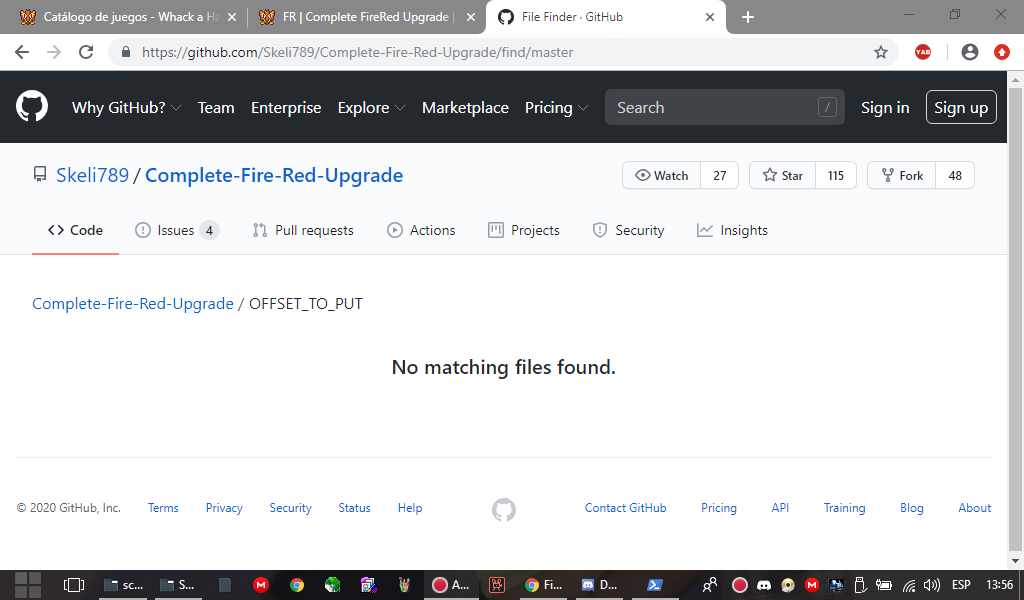The height and width of the screenshot is (600, 1024).
Task: Reload the page
Action: pyautogui.click(x=86, y=52)
